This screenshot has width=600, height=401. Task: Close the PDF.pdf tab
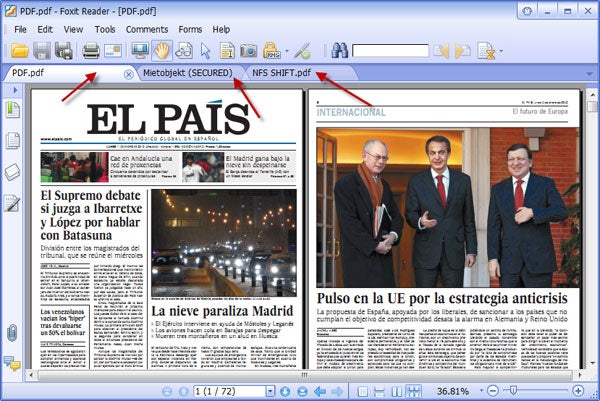click(x=128, y=75)
